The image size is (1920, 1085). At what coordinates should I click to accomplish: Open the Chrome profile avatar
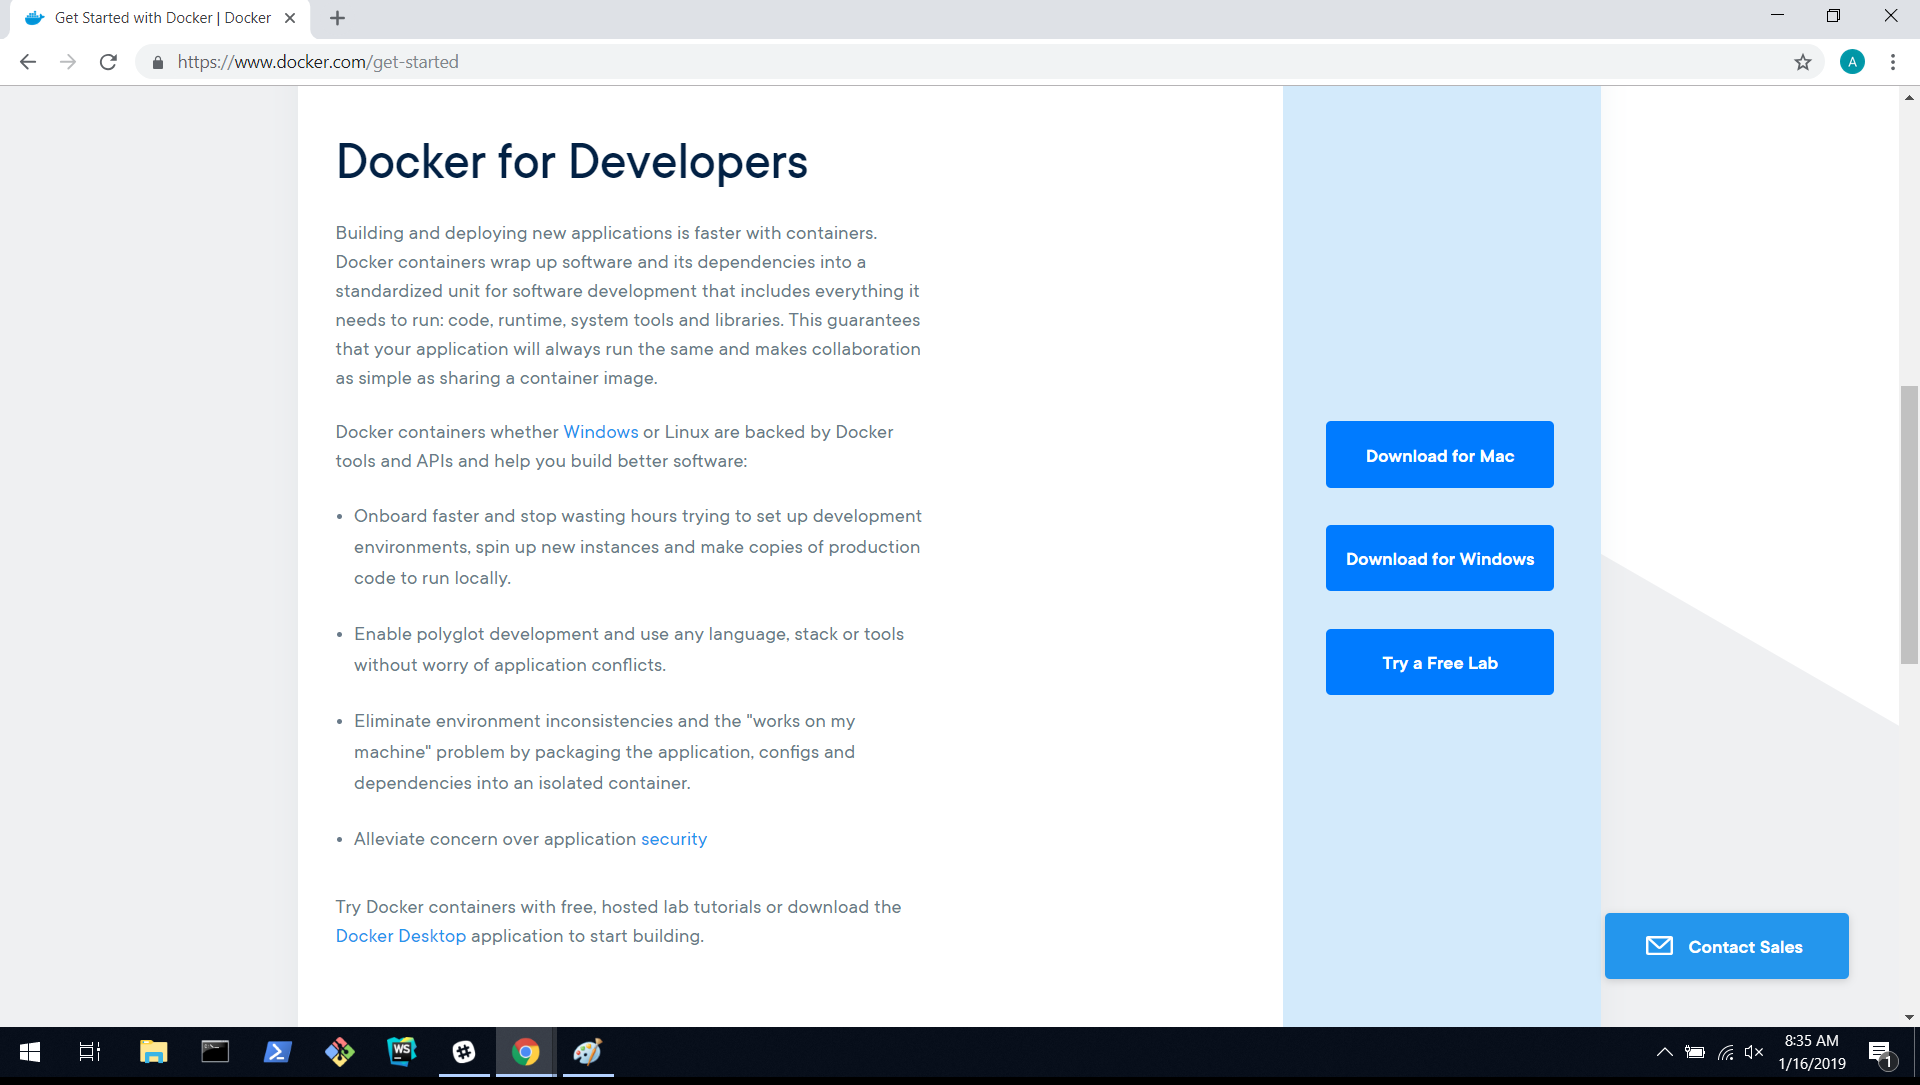[x=1852, y=62]
